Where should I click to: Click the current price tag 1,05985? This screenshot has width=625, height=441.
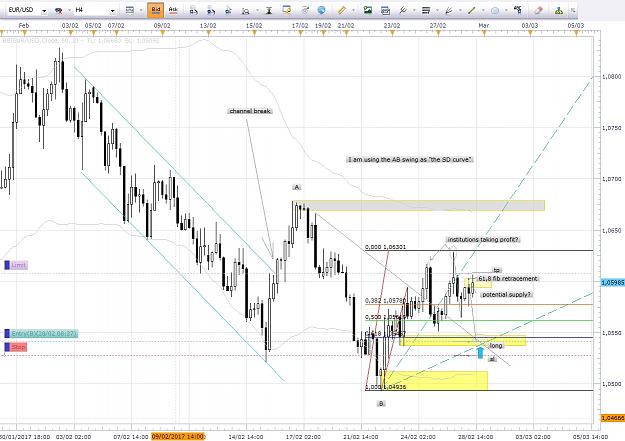pos(613,282)
